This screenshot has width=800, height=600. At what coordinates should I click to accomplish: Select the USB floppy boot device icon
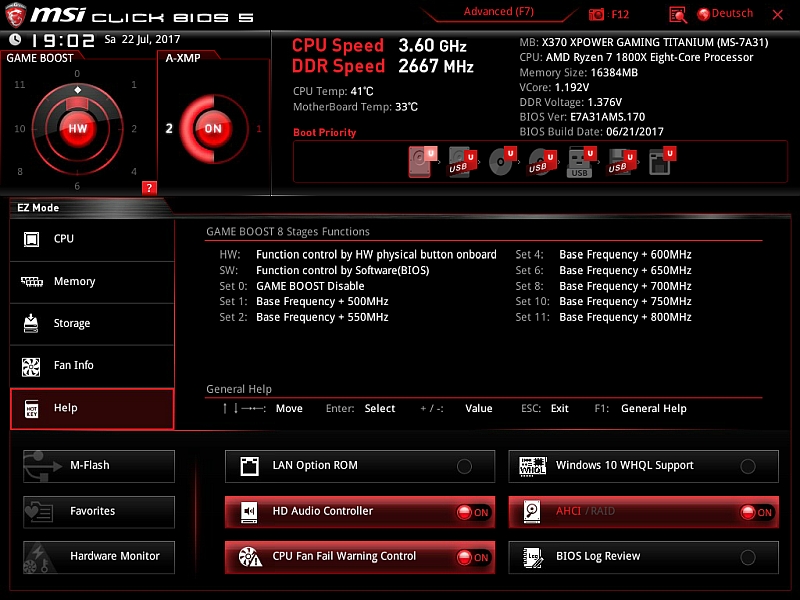[x=621, y=162]
